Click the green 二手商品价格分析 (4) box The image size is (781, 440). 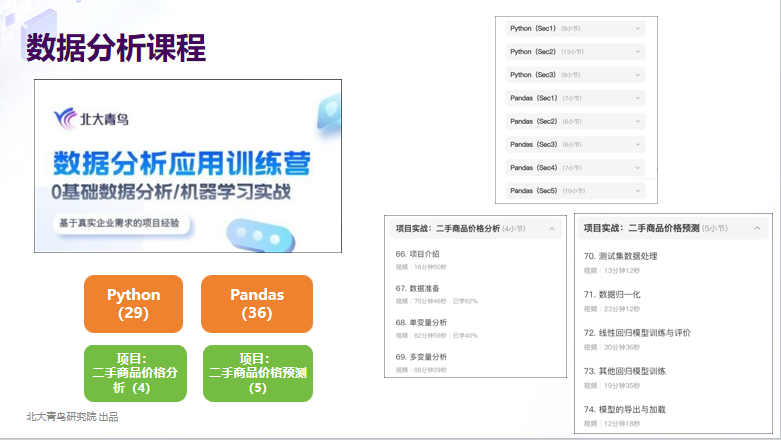(135, 373)
